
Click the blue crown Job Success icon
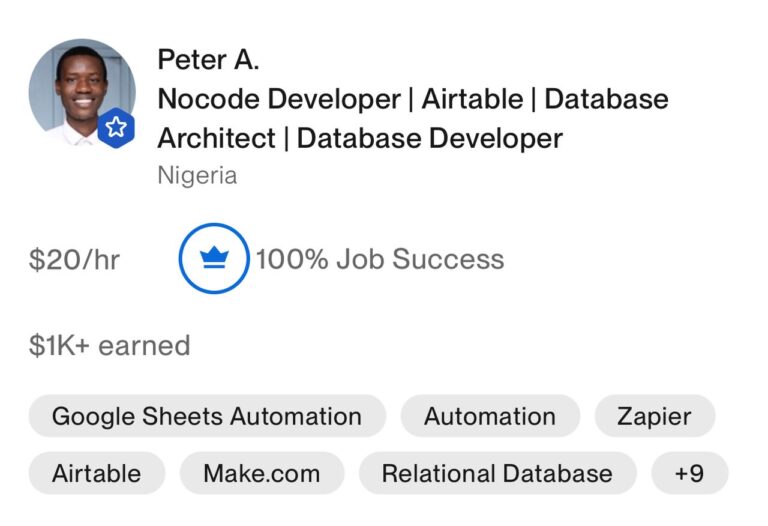tap(214, 258)
